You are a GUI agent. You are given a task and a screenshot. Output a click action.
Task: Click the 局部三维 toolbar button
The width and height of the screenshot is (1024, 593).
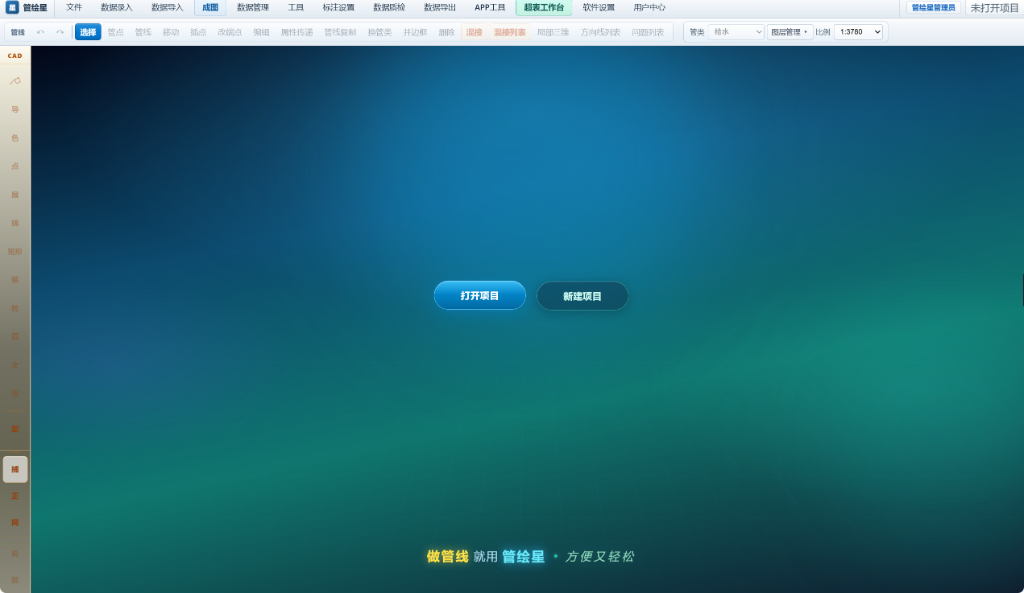pyautogui.click(x=552, y=32)
